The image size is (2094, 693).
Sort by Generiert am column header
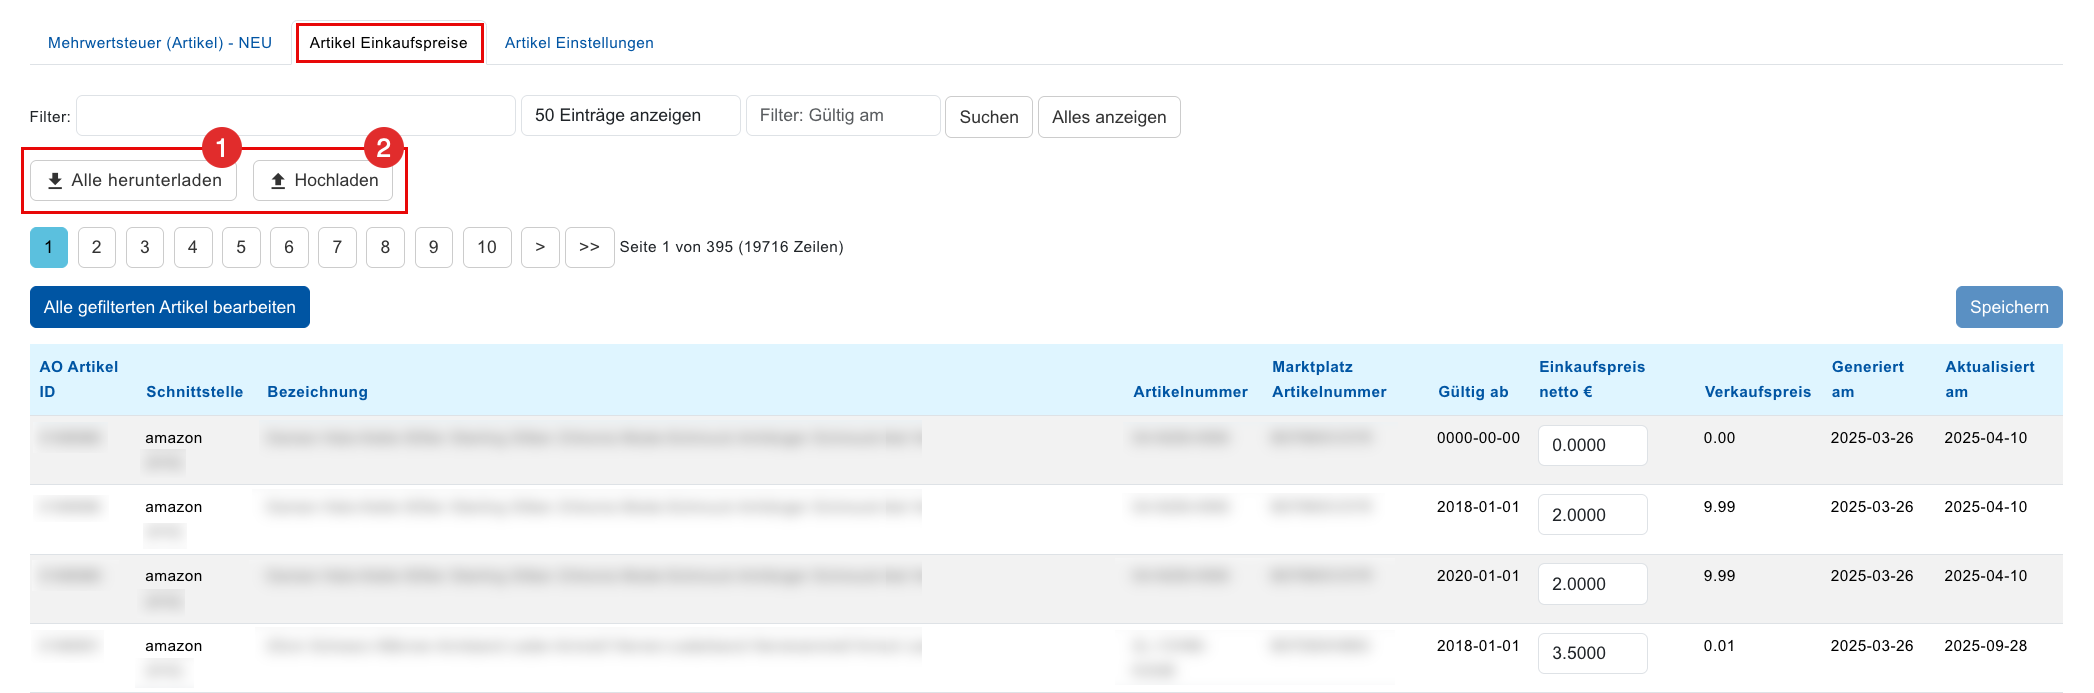click(x=1867, y=379)
